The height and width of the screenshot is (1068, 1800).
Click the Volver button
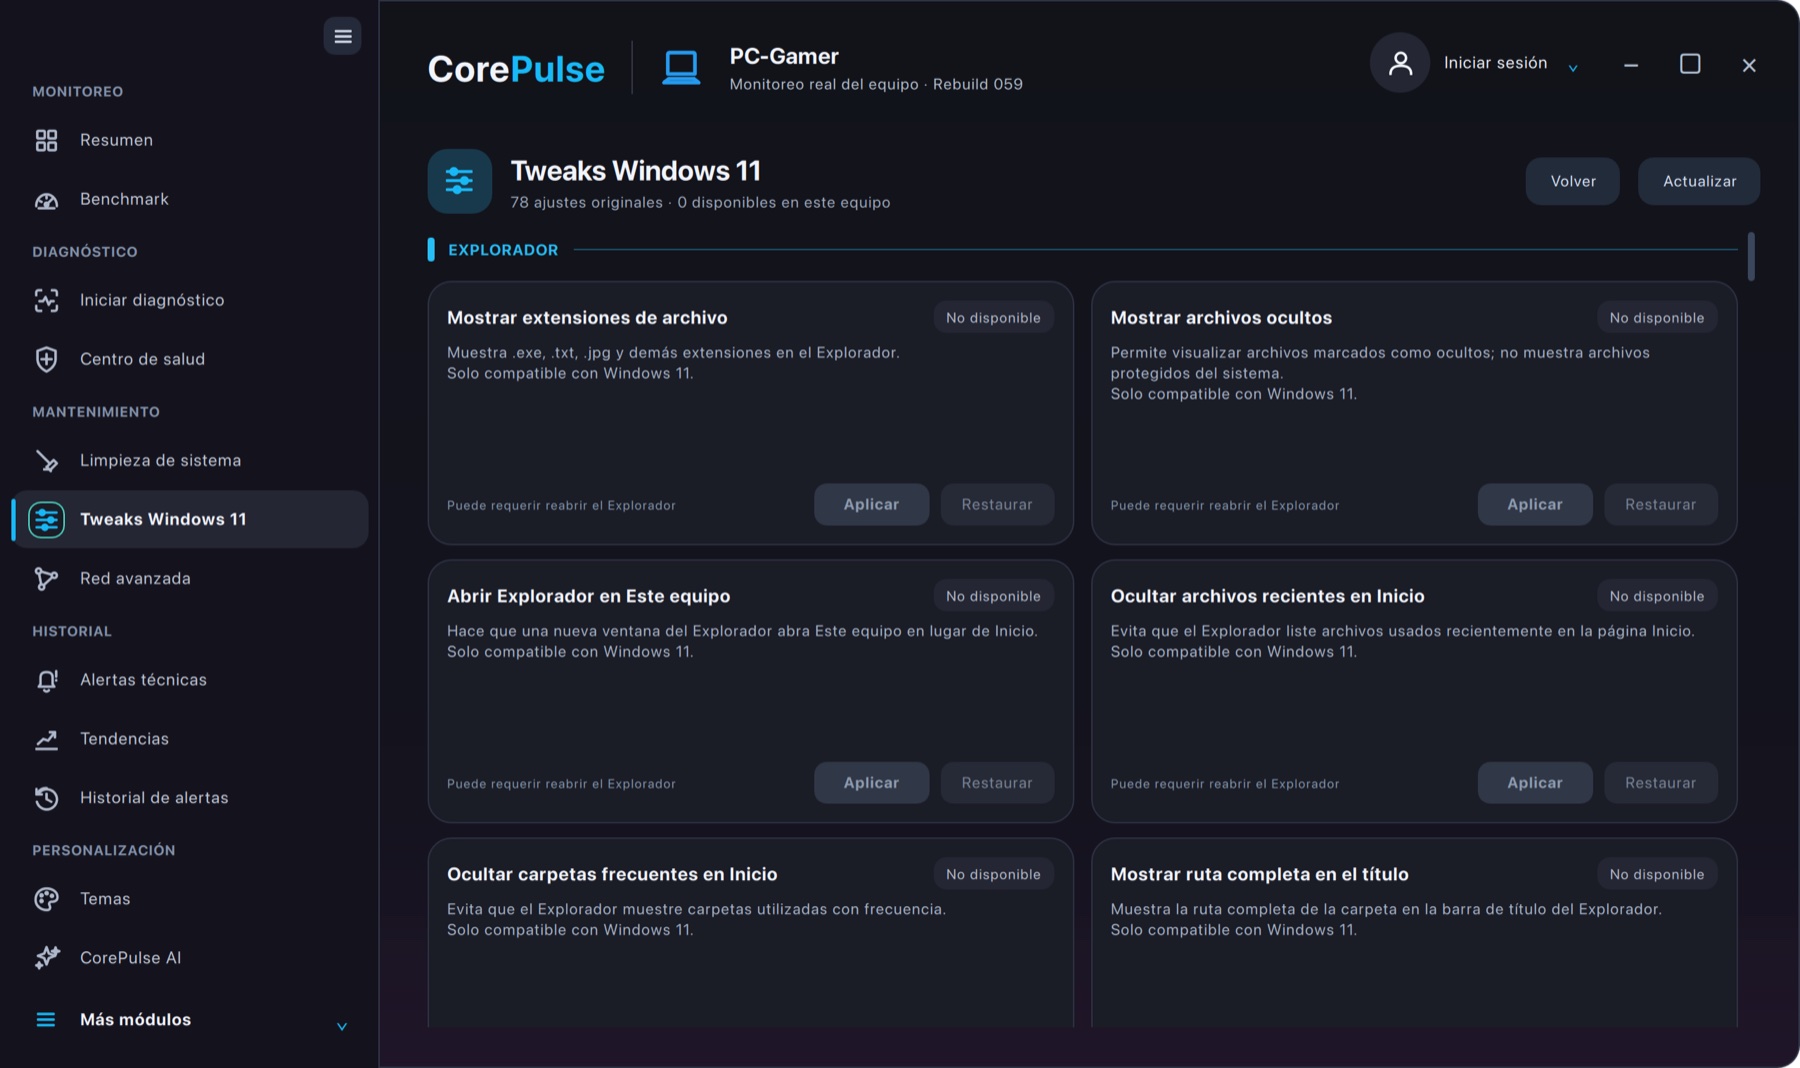click(x=1573, y=181)
